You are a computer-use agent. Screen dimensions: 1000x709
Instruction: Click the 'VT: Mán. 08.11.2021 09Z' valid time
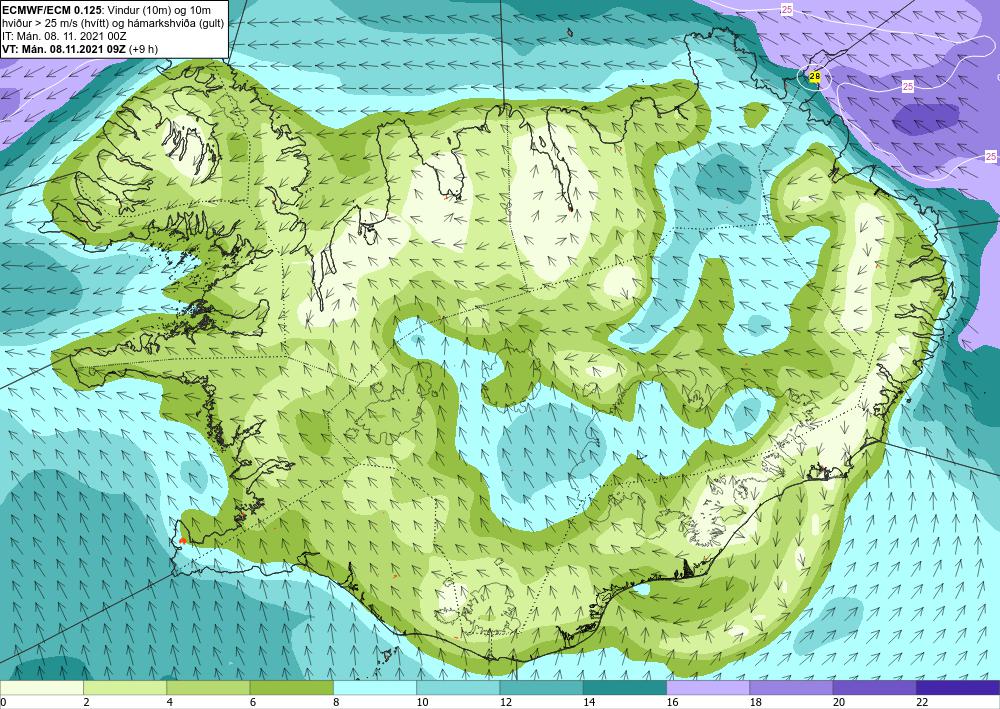(64, 48)
